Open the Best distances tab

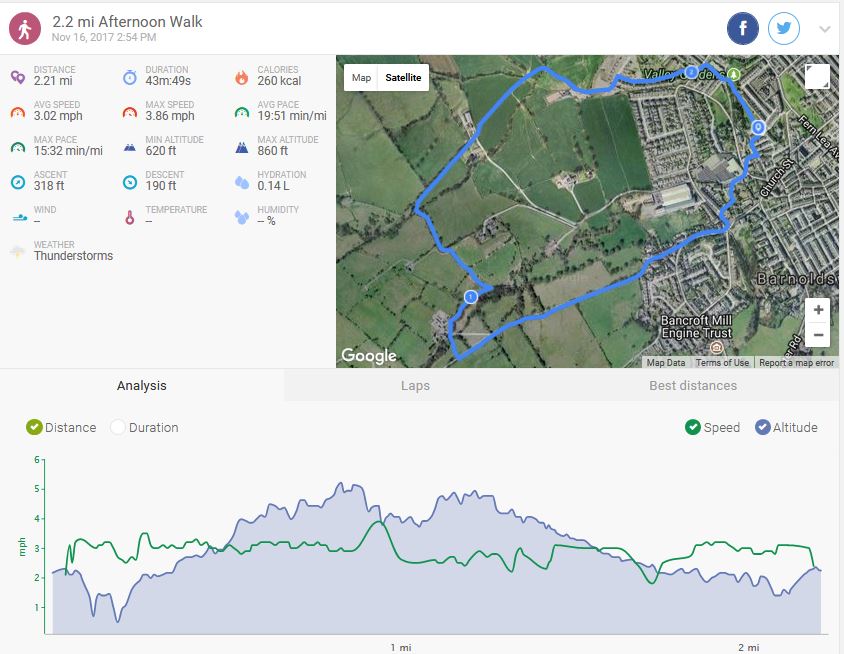692,386
